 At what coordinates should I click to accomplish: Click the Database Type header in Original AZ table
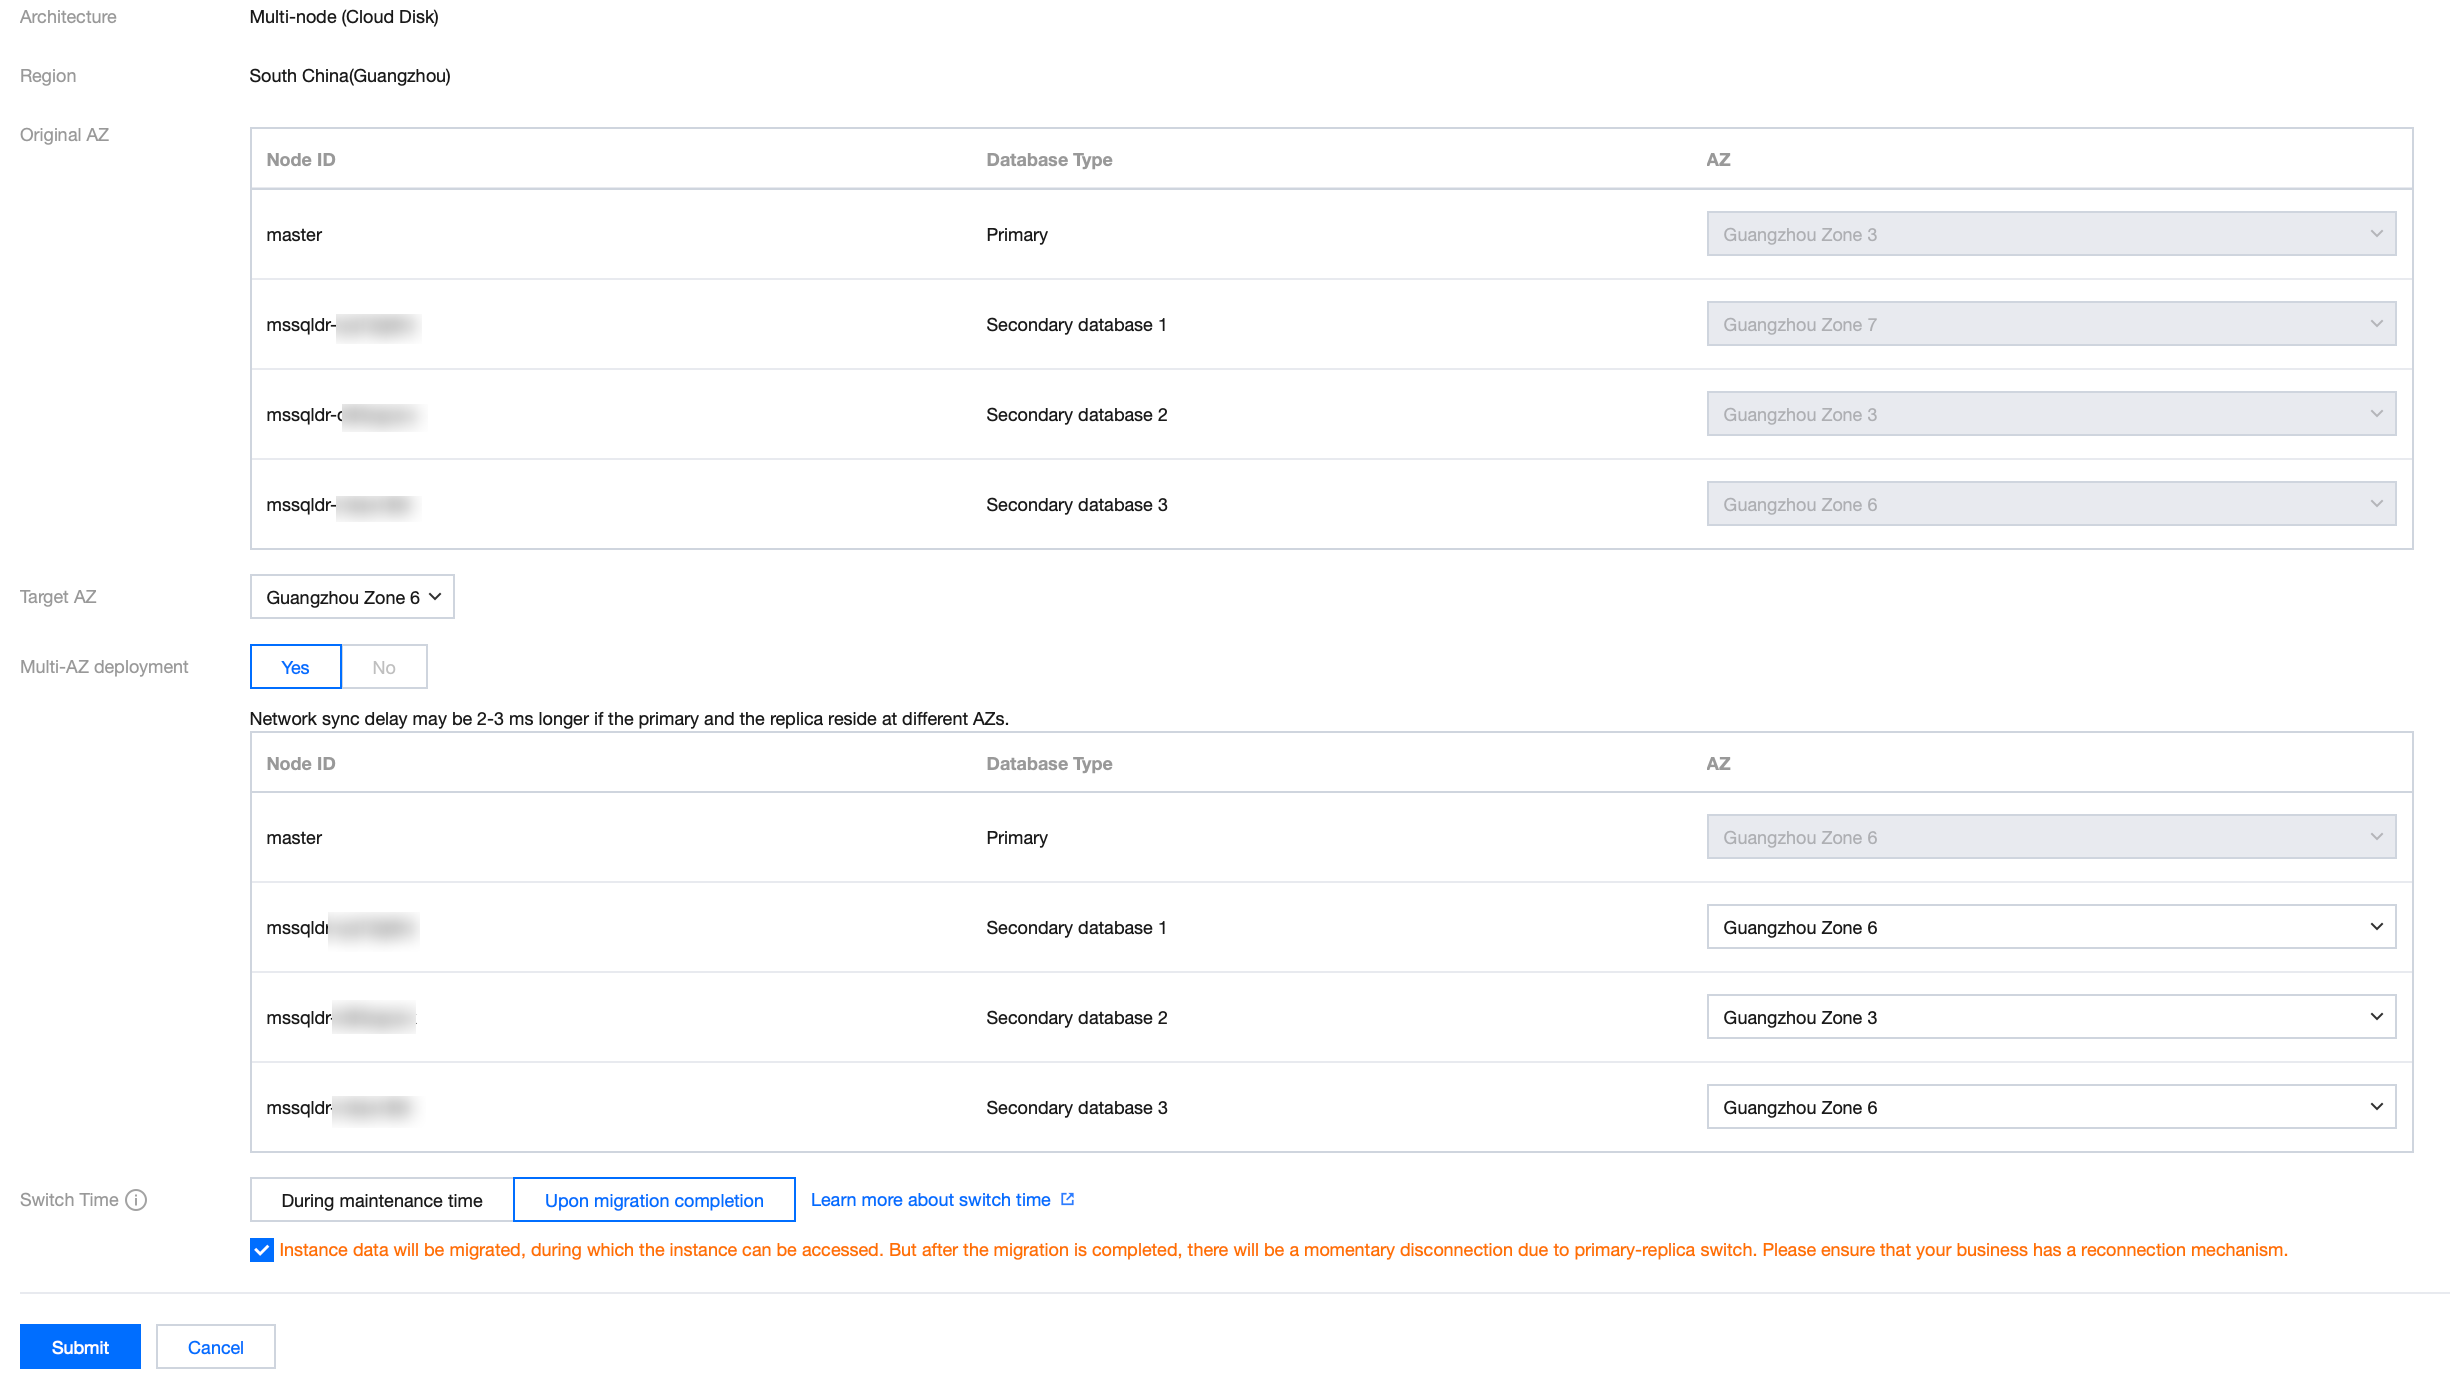click(1049, 160)
